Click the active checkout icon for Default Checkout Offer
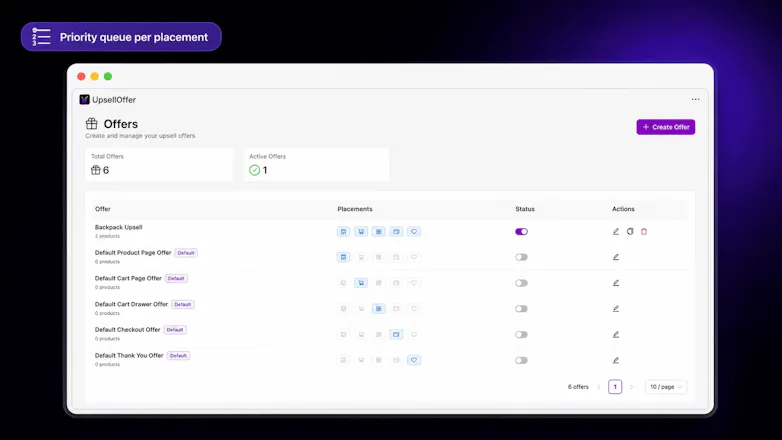The height and width of the screenshot is (440, 782). 396,334
